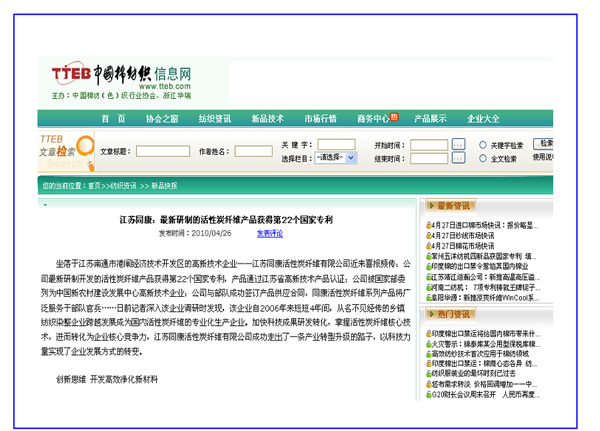The height and width of the screenshot is (431, 600).
Task: Select the 全文检索 radio button
Action: click(483, 158)
